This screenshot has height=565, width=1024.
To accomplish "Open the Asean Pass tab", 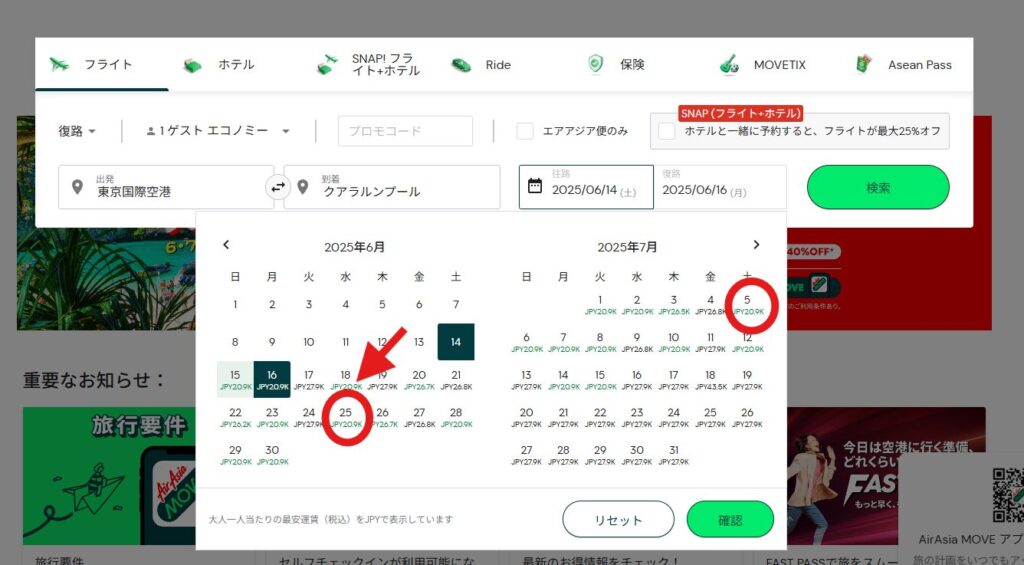I will pyautogui.click(x=905, y=65).
